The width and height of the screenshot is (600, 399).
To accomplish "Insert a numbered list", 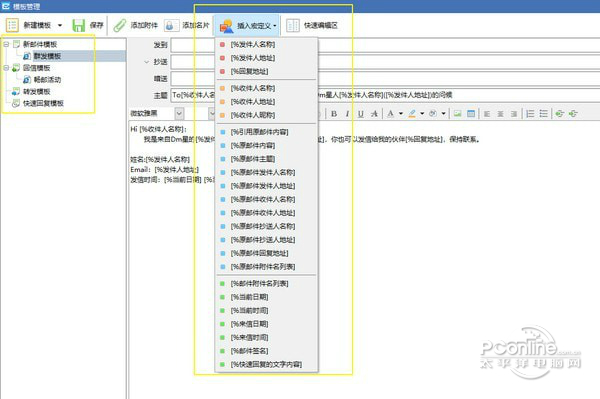I will 530,114.
